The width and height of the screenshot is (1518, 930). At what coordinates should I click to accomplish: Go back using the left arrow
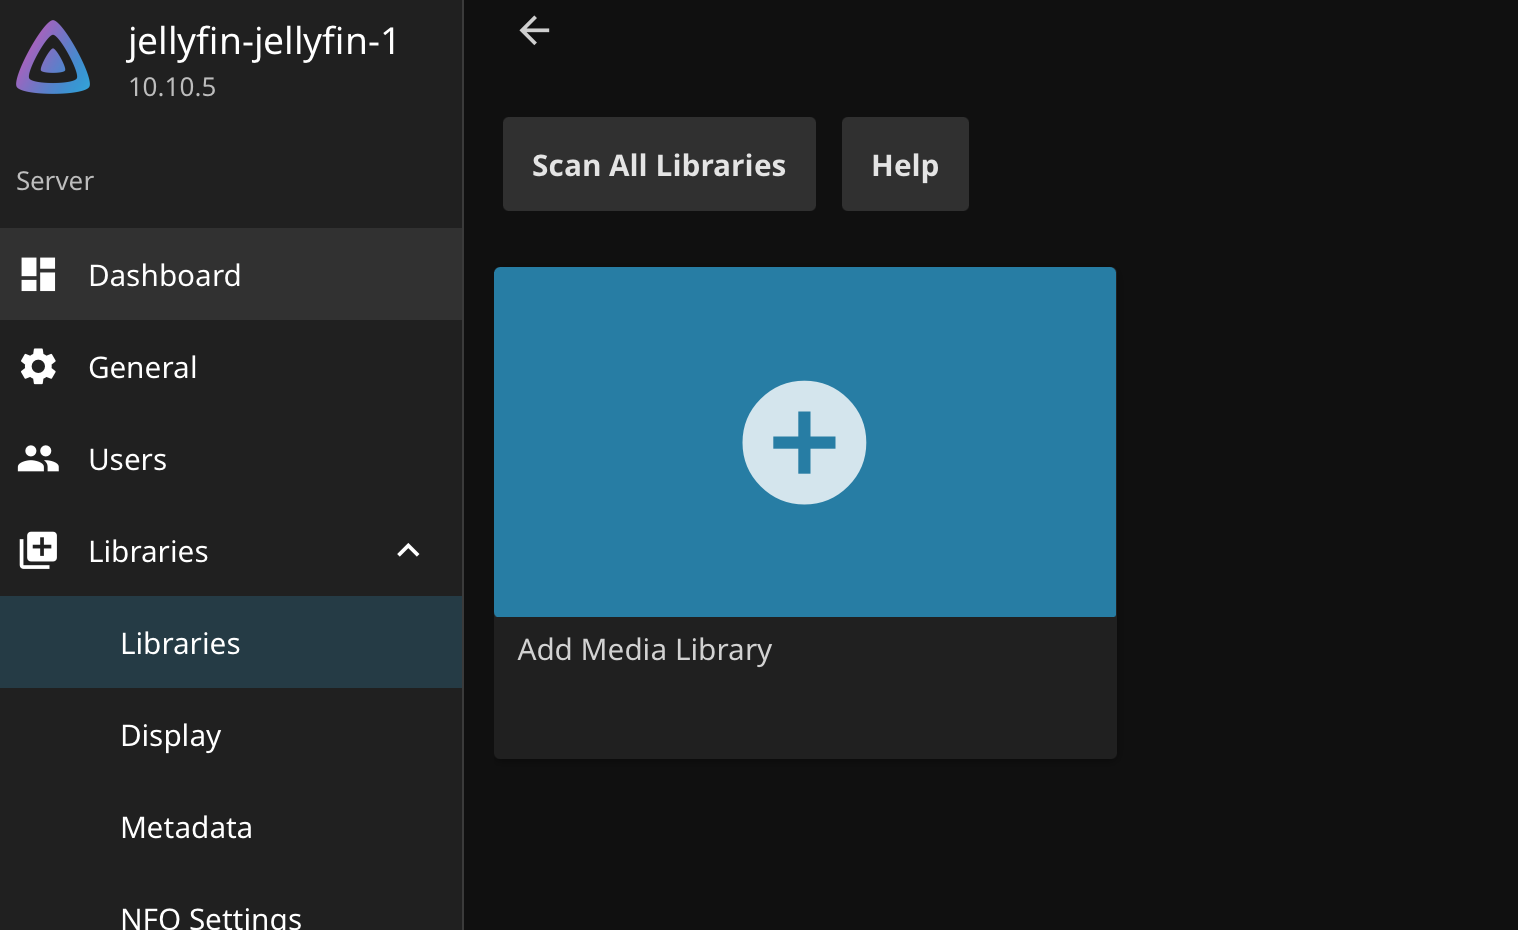tap(534, 31)
